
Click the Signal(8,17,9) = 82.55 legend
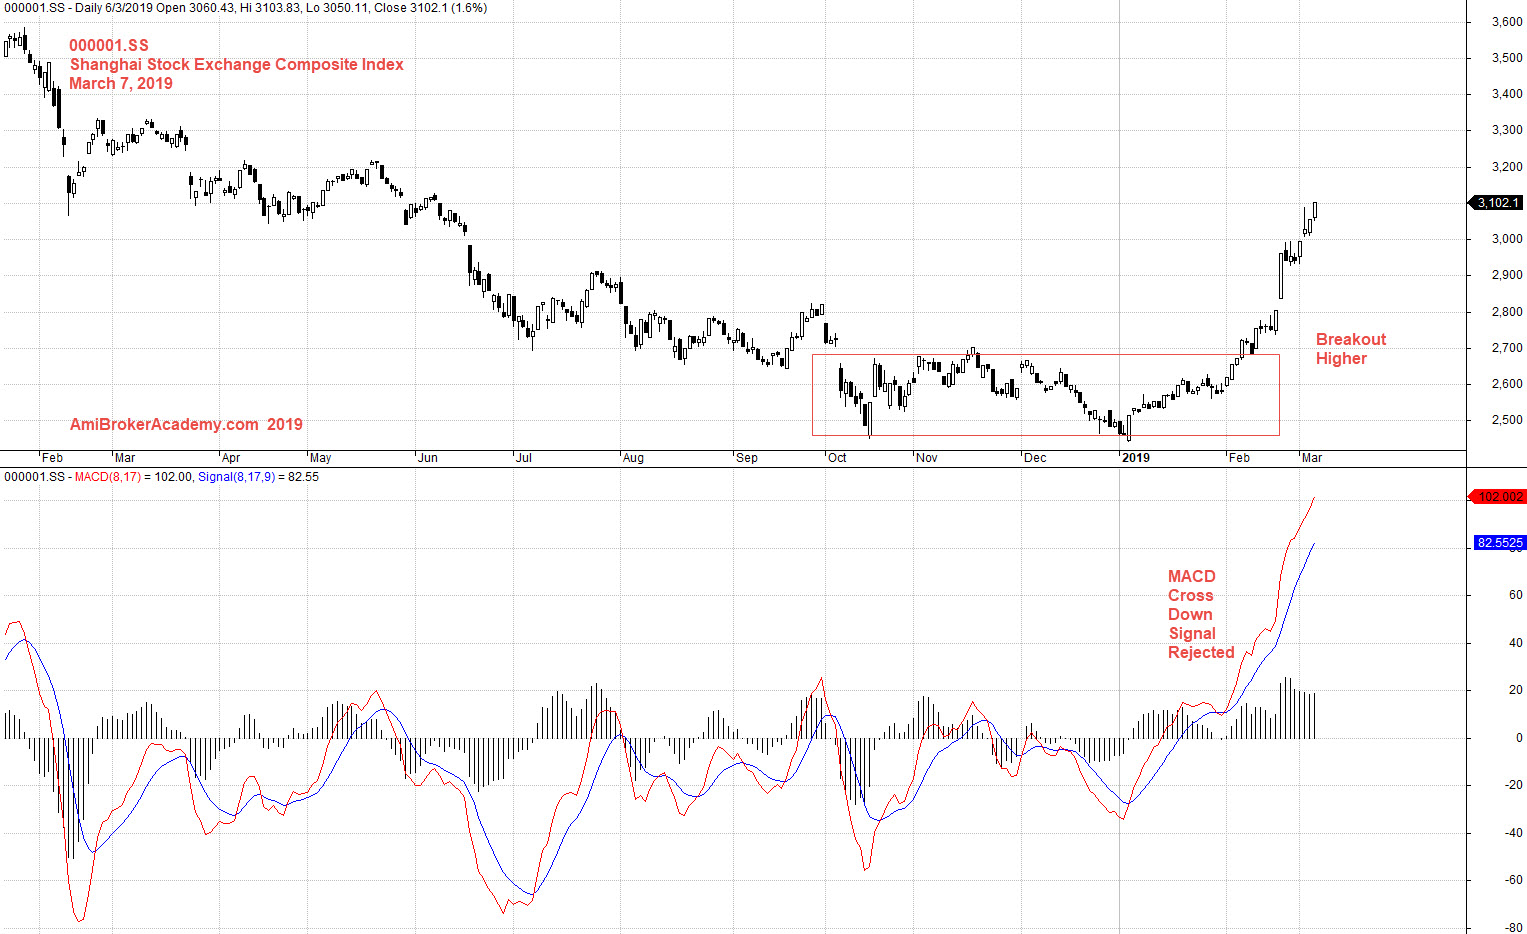[258, 477]
